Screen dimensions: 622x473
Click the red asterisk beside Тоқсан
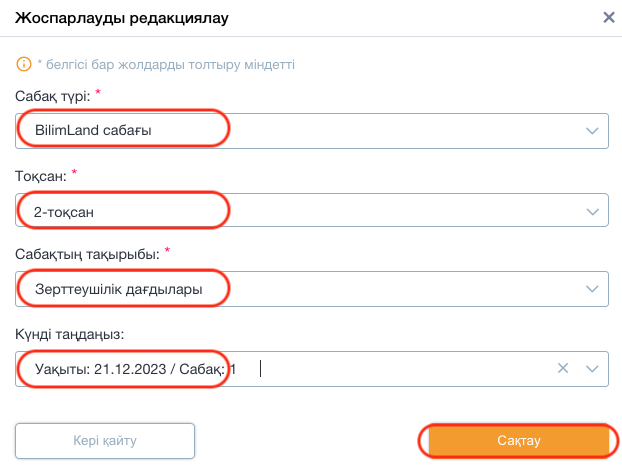point(74,172)
